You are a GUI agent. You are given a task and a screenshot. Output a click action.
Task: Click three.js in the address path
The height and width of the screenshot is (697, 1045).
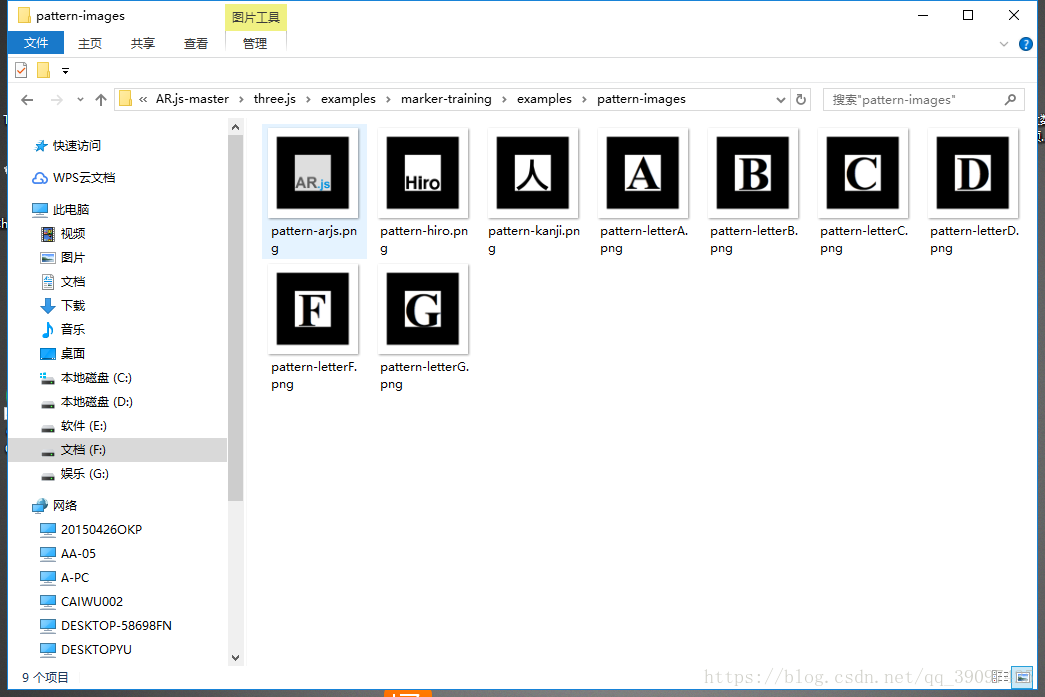[275, 99]
